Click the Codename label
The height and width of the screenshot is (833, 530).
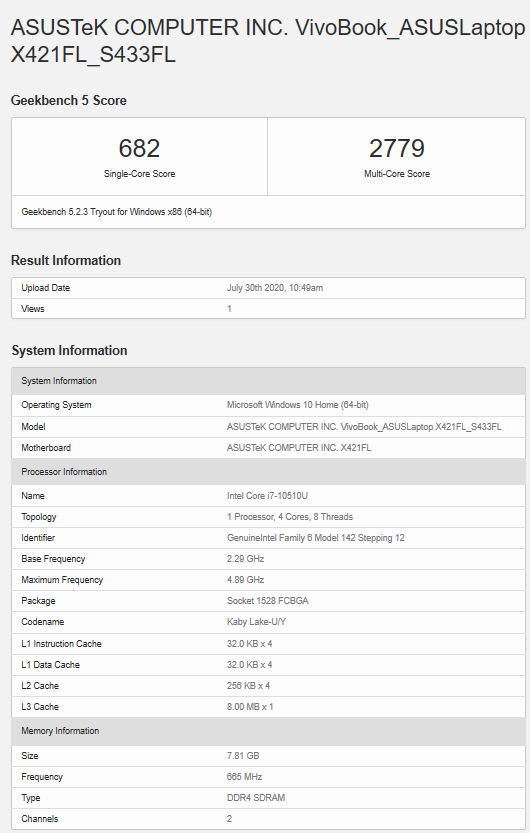pyautogui.click(x=42, y=622)
